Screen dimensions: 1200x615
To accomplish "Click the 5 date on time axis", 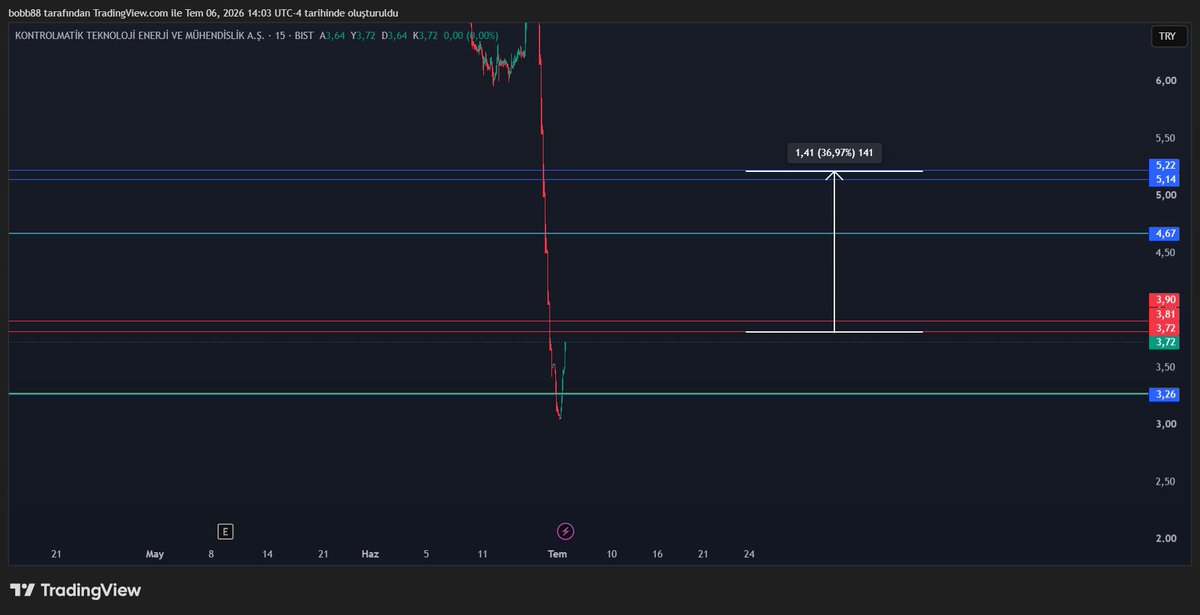I will pos(426,553).
